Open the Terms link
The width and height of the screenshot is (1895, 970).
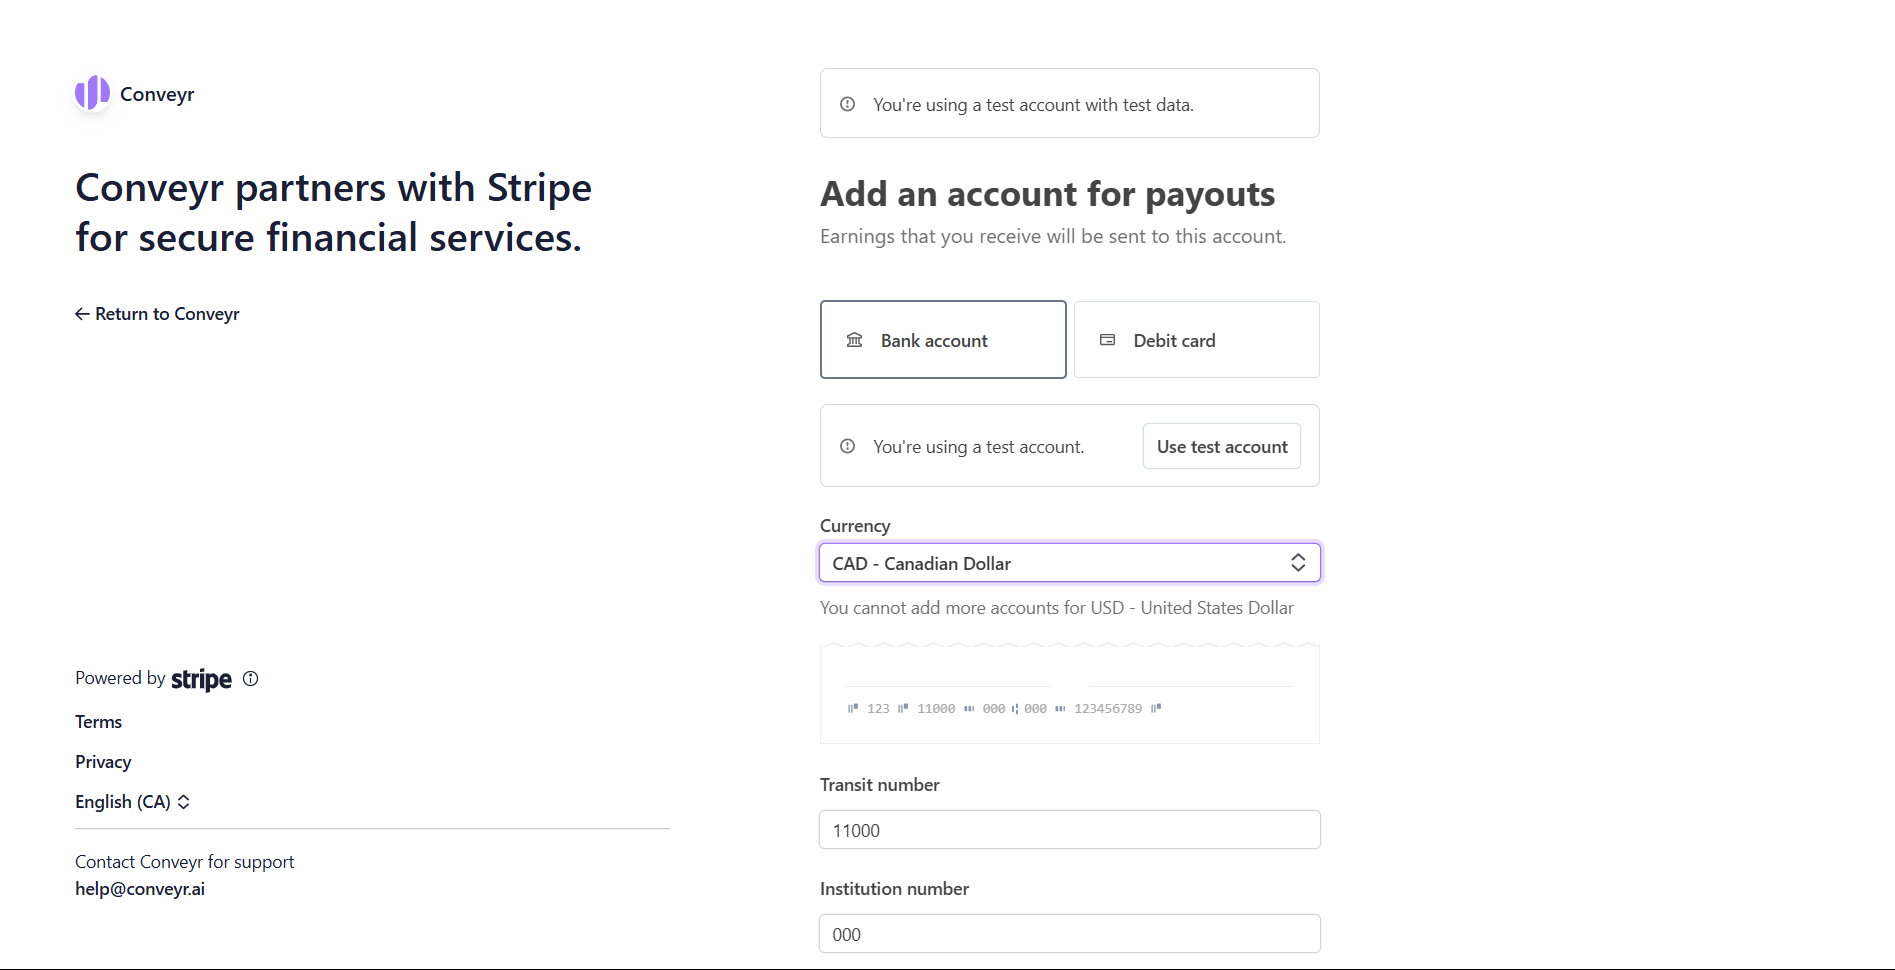(98, 722)
